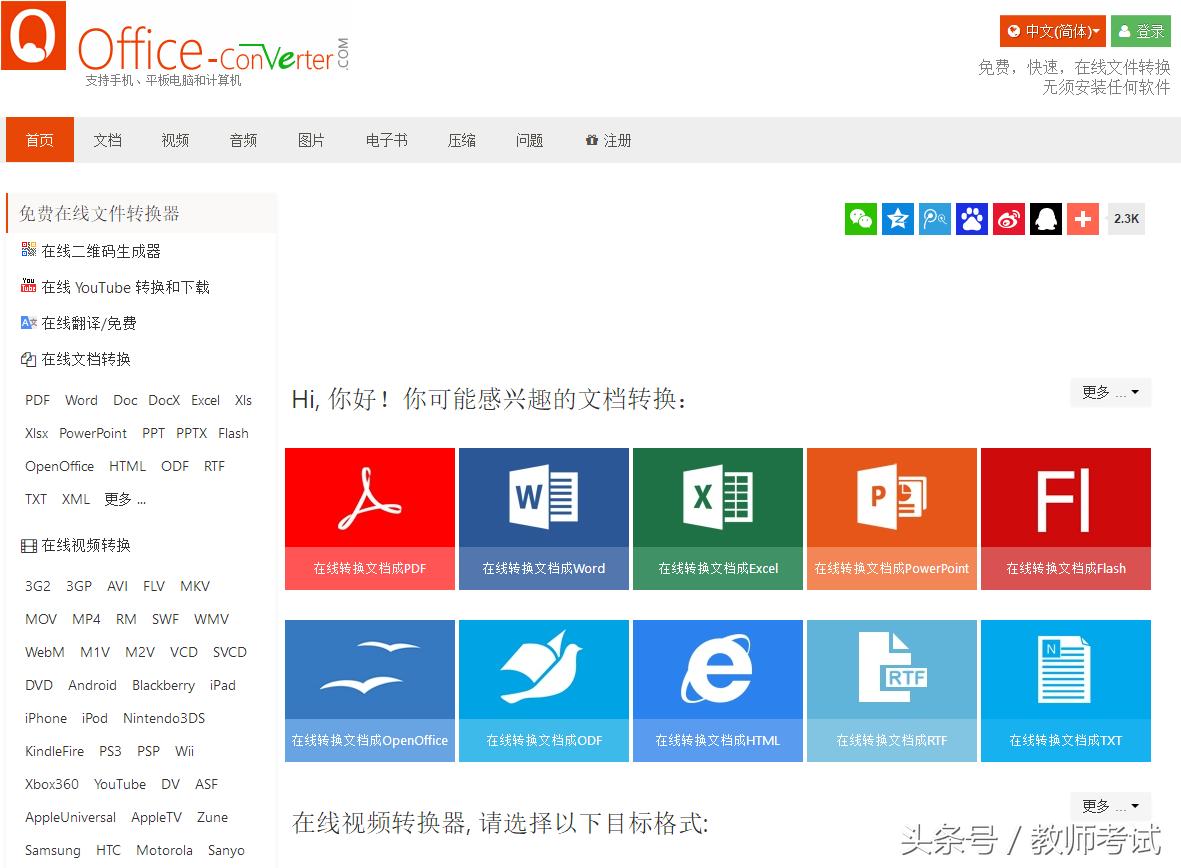Open more share options plus icon
Screen dimensions: 1181x868
(1082, 219)
